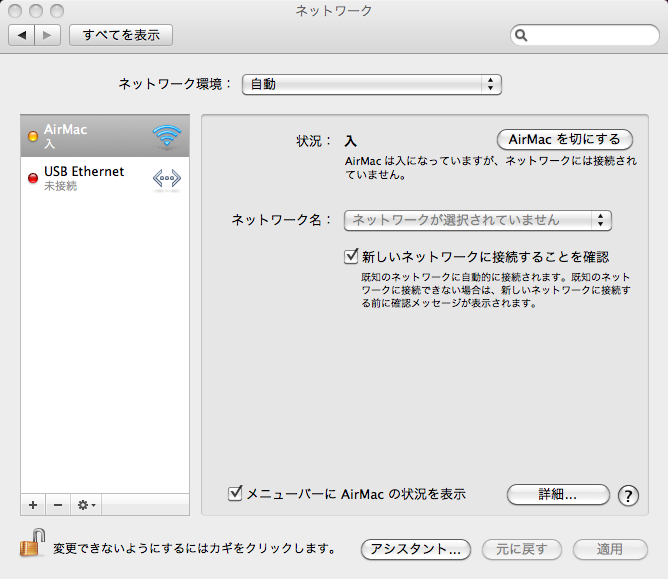668x579 pixels.
Task: Toggle メニューバーに AirMac の状況を表示 checkbox
Action: coord(235,493)
